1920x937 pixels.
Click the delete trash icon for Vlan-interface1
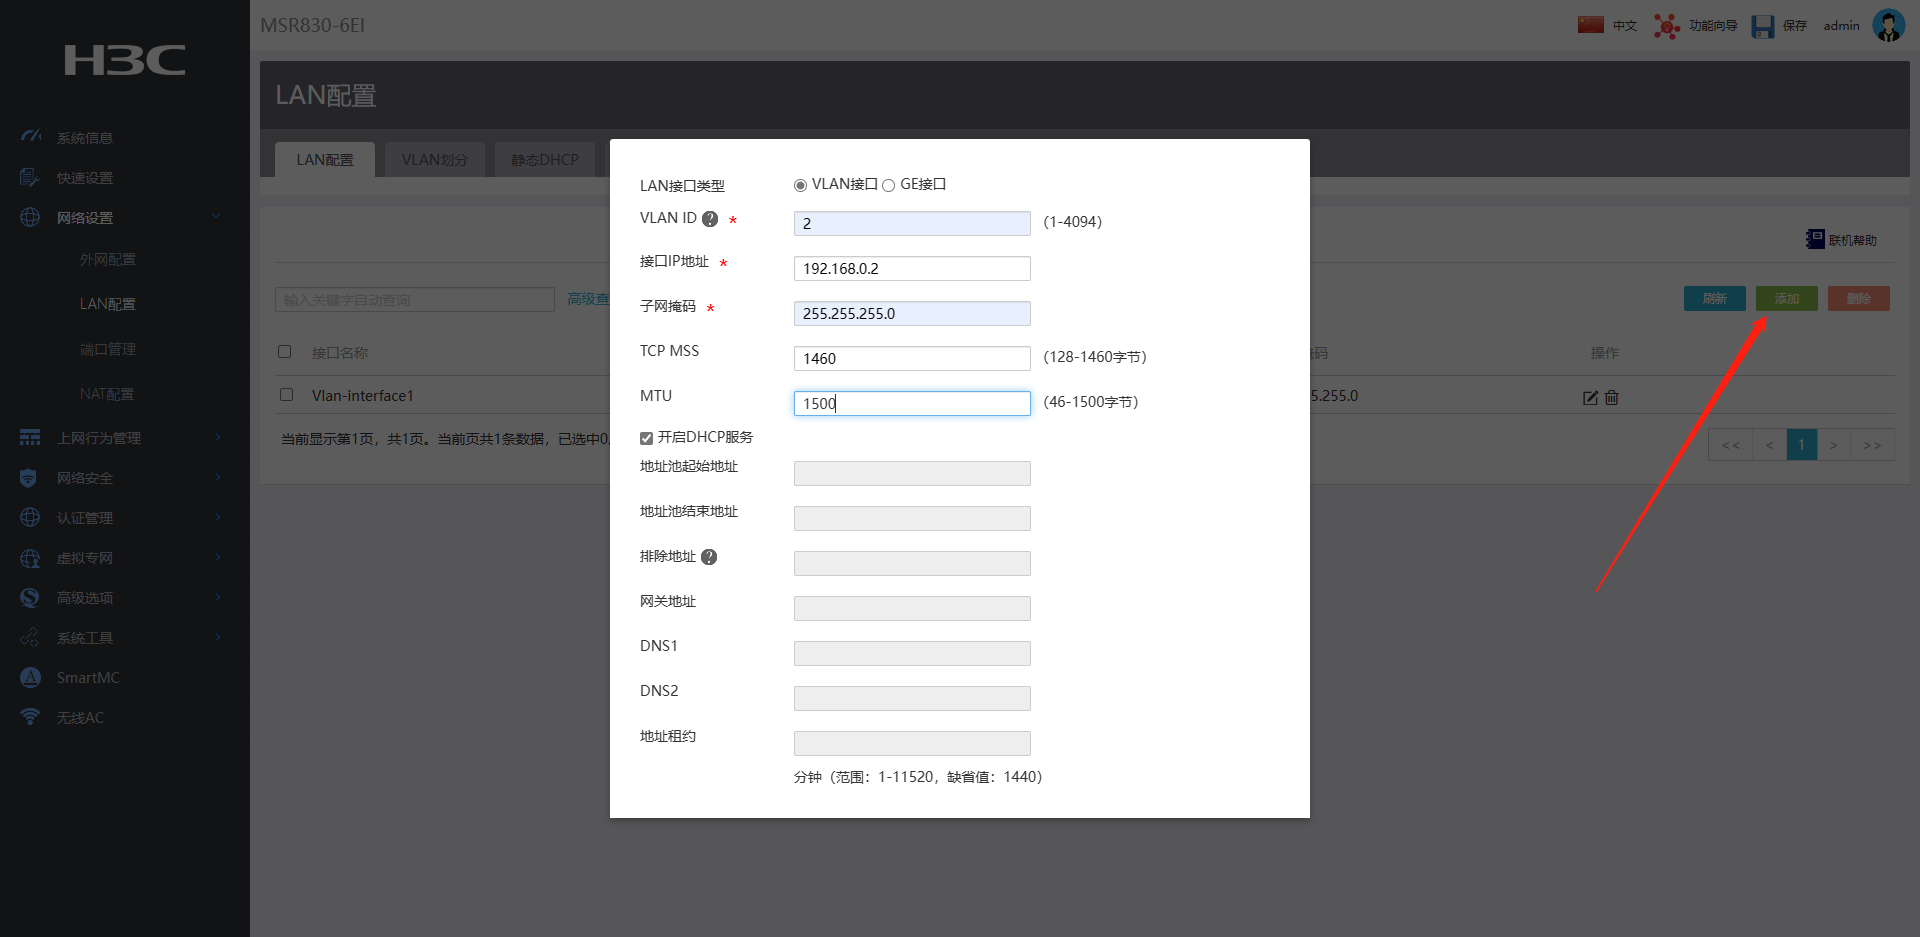tap(1612, 397)
